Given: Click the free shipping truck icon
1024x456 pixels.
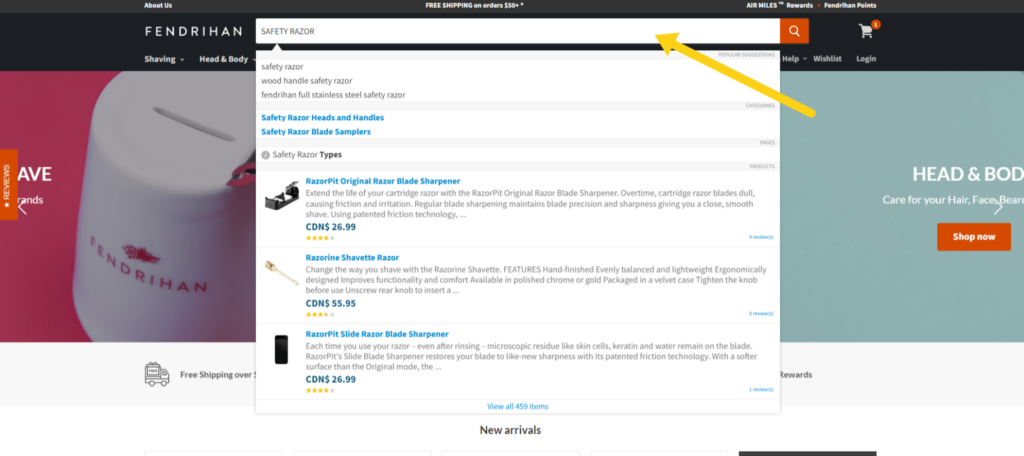Looking at the screenshot, I should coord(157,374).
